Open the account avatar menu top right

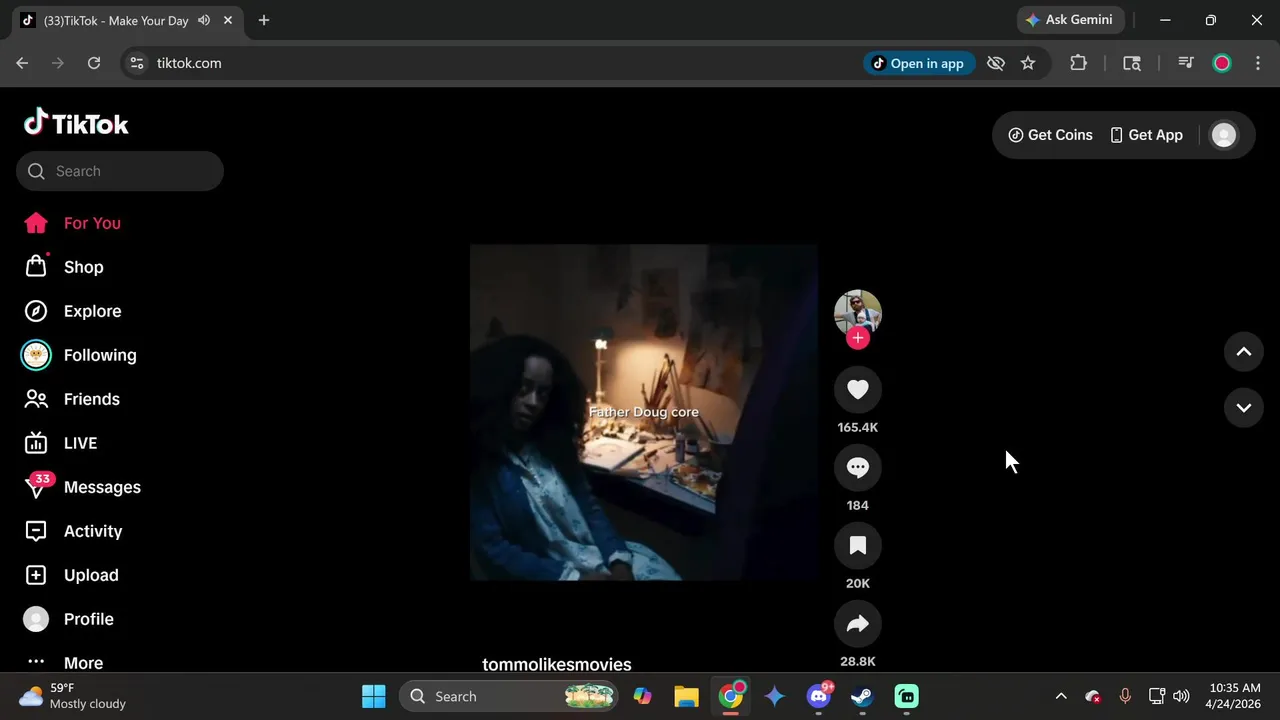pos(1224,135)
